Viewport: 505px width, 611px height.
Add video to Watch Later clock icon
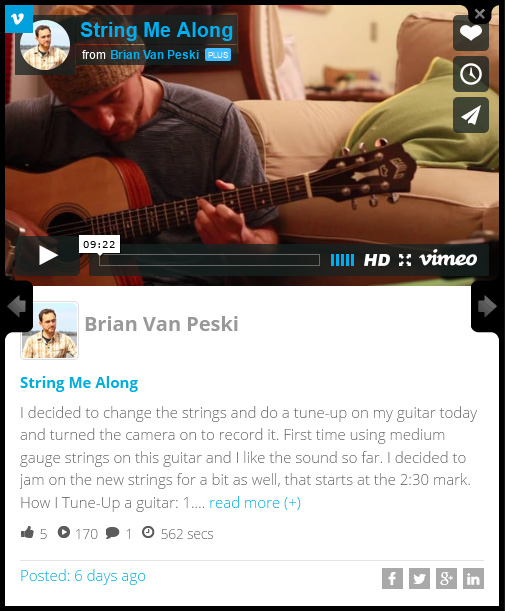click(x=471, y=74)
